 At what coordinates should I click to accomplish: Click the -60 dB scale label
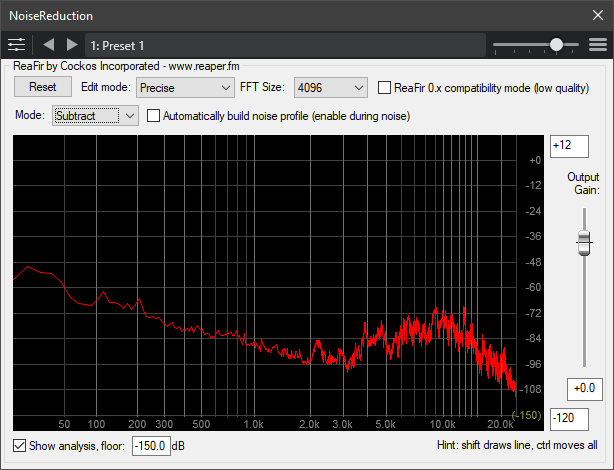533,287
